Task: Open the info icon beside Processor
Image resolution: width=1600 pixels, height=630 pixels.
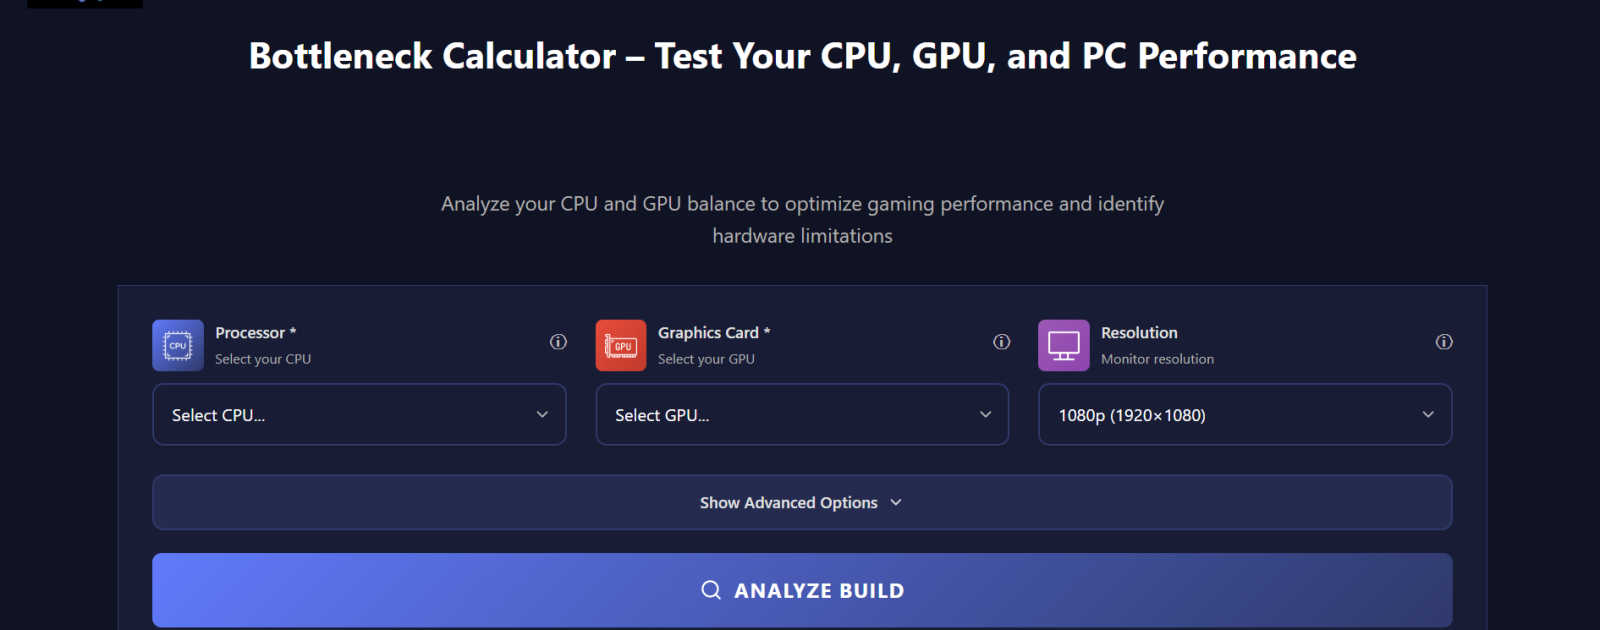Action: pos(557,342)
